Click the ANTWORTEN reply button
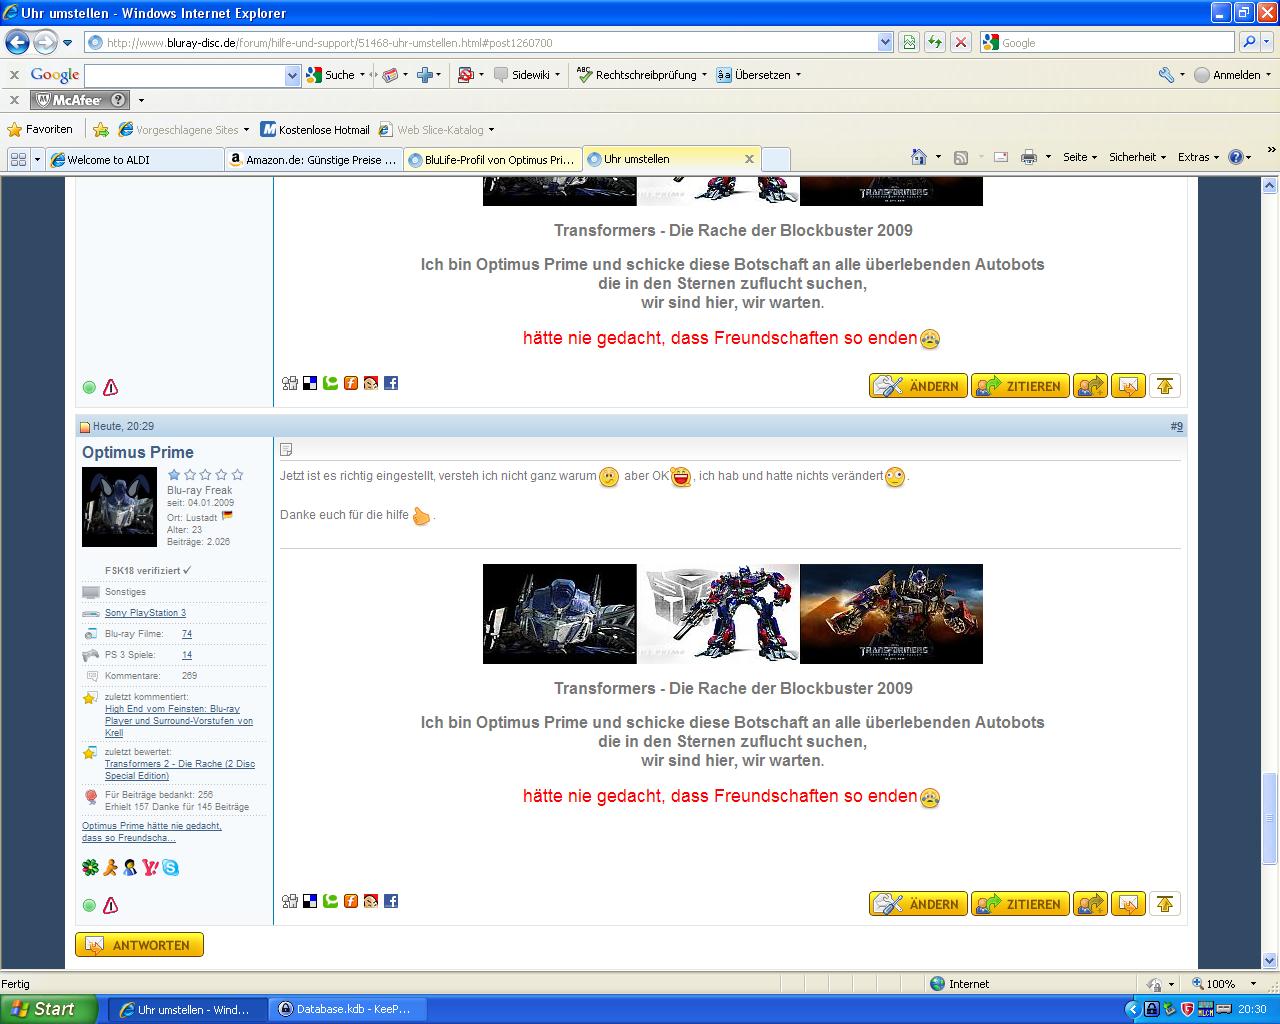Image resolution: width=1280 pixels, height=1024 pixels. [139, 945]
